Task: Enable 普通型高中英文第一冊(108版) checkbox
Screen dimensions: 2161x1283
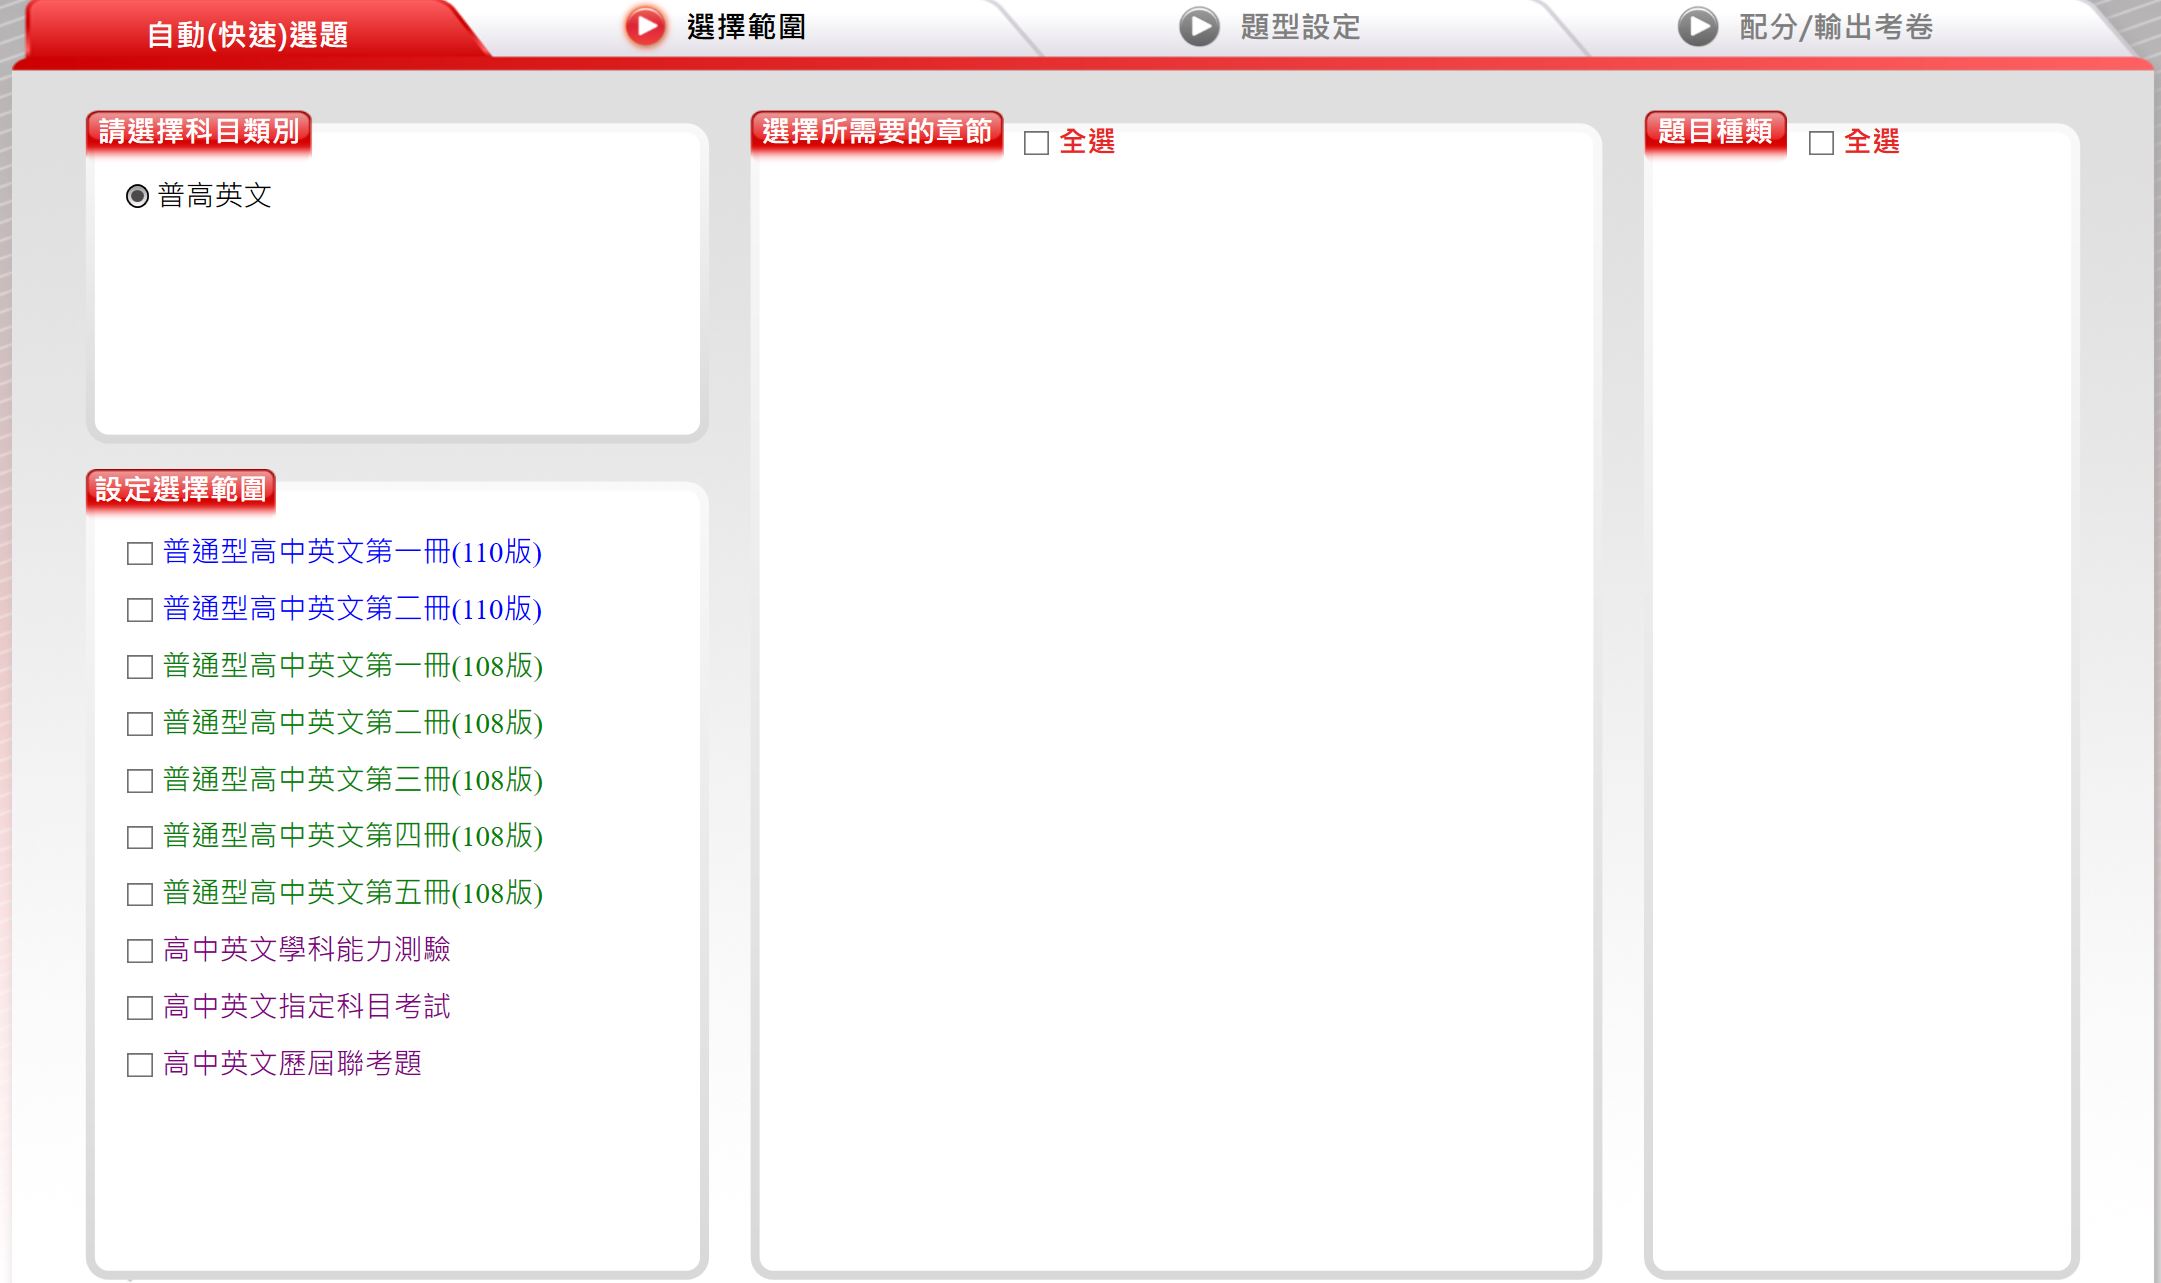Action: (140, 667)
